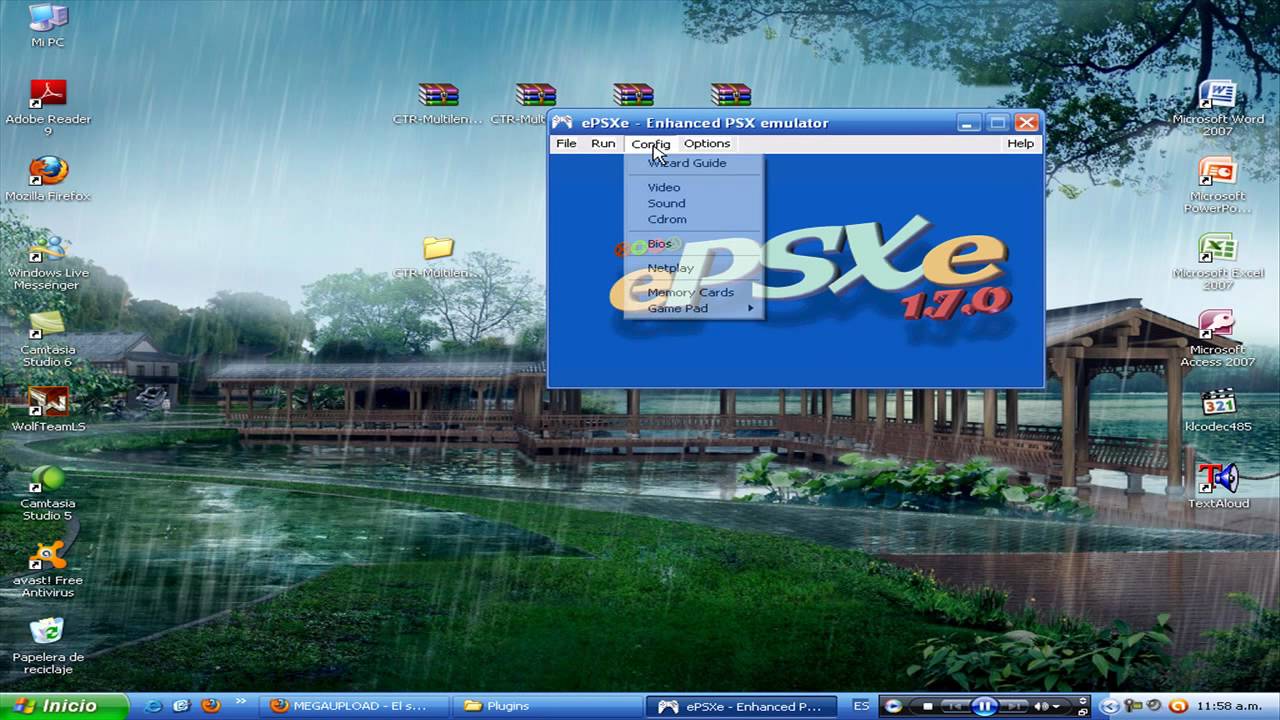Select Windows Live Messenger desktop icon
This screenshot has width=1280, height=720.
47,262
